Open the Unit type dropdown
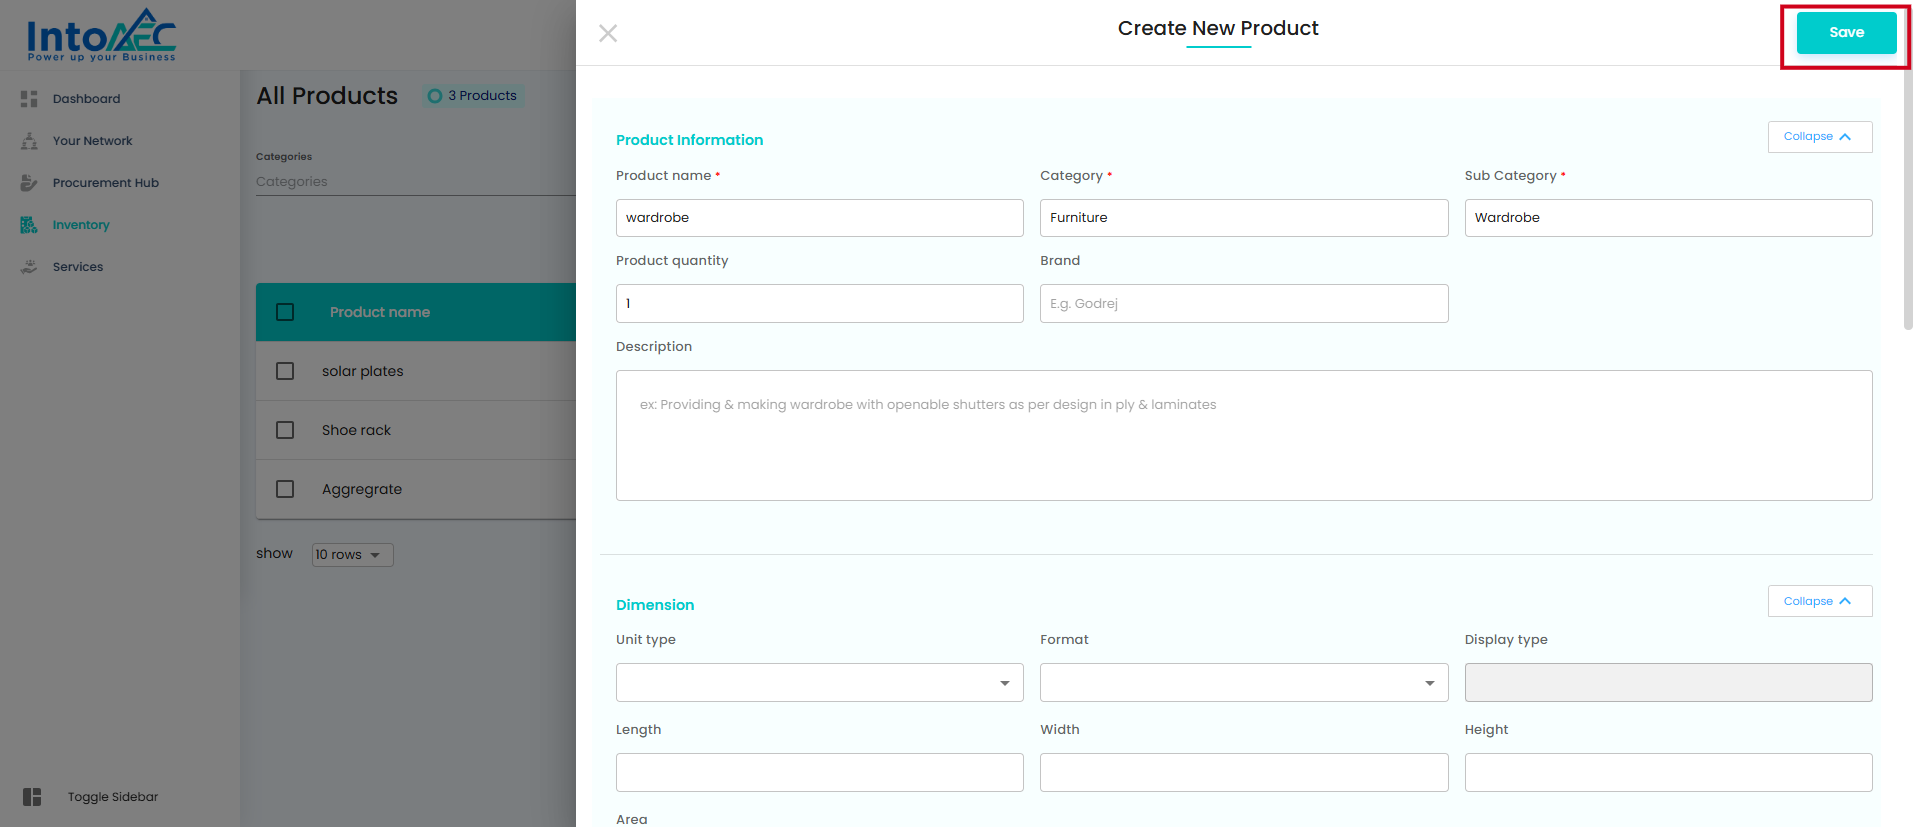Image resolution: width=1920 pixels, height=827 pixels. [819, 683]
